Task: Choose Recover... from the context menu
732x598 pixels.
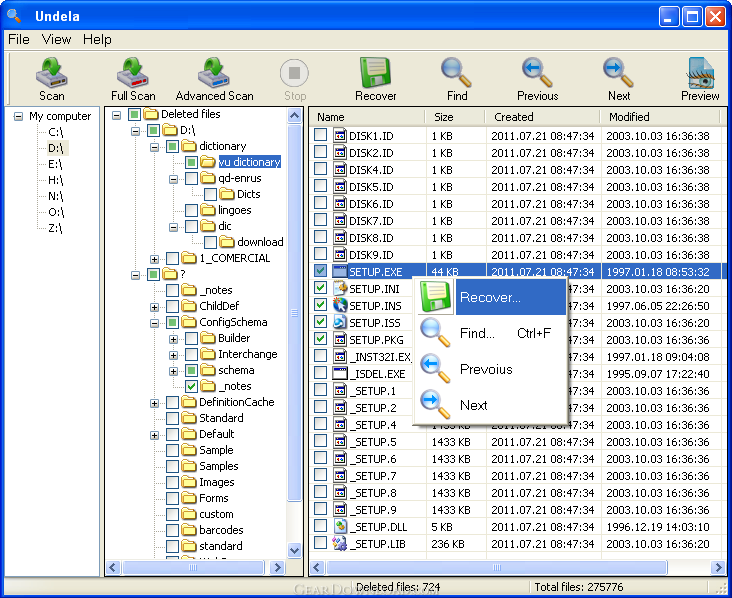Action: [x=490, y=297]
